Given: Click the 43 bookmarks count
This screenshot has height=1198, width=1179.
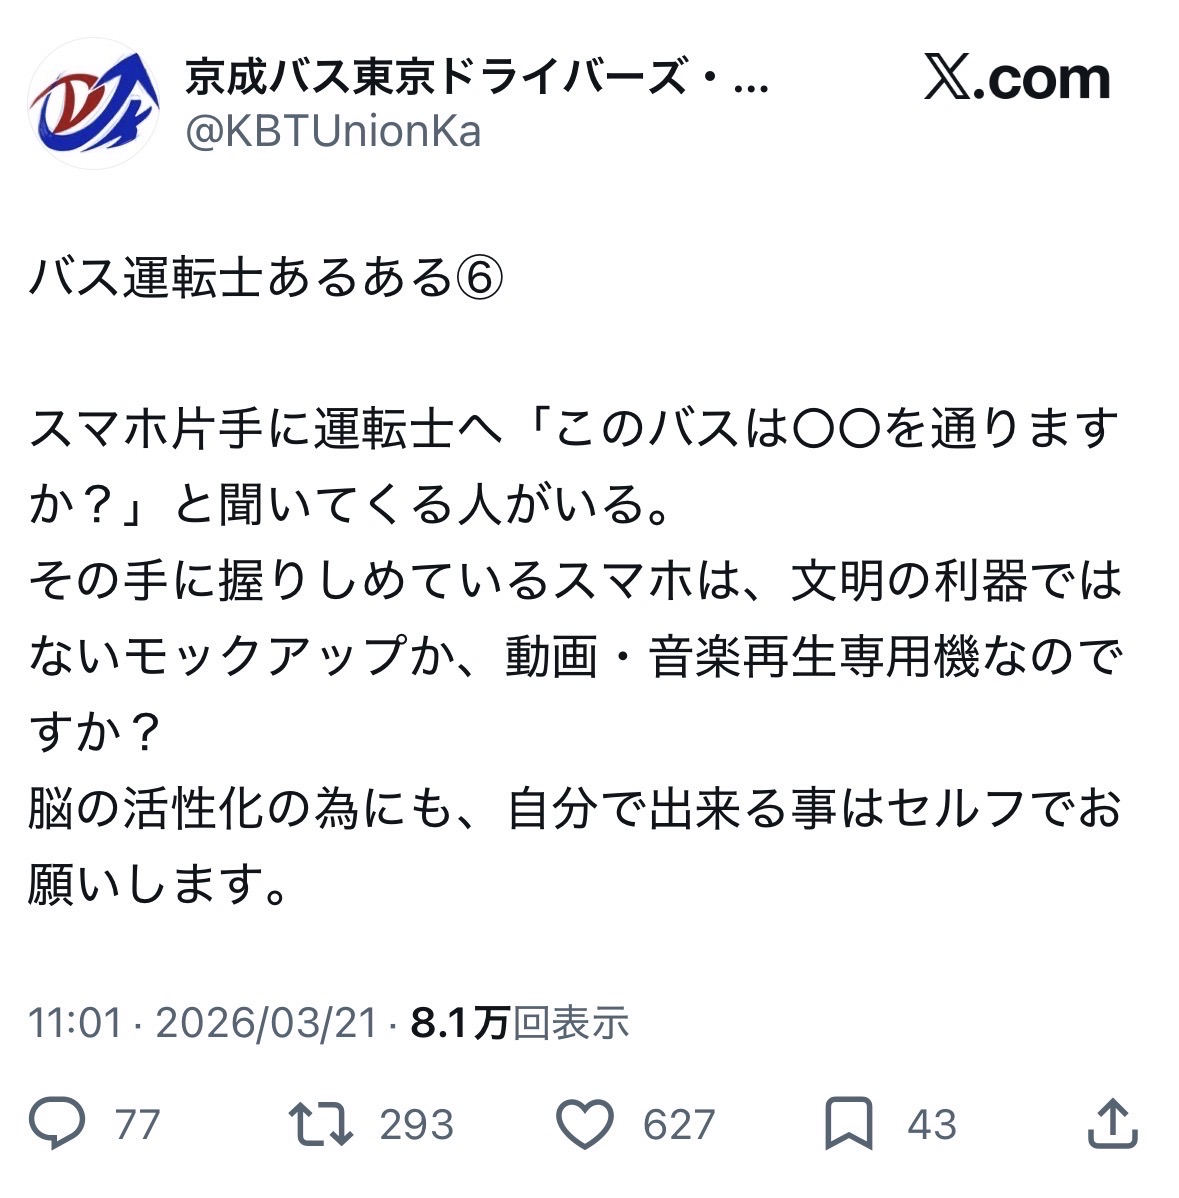Looking at the screenshot, I should pyautogui.click(x=932, y=1124).
